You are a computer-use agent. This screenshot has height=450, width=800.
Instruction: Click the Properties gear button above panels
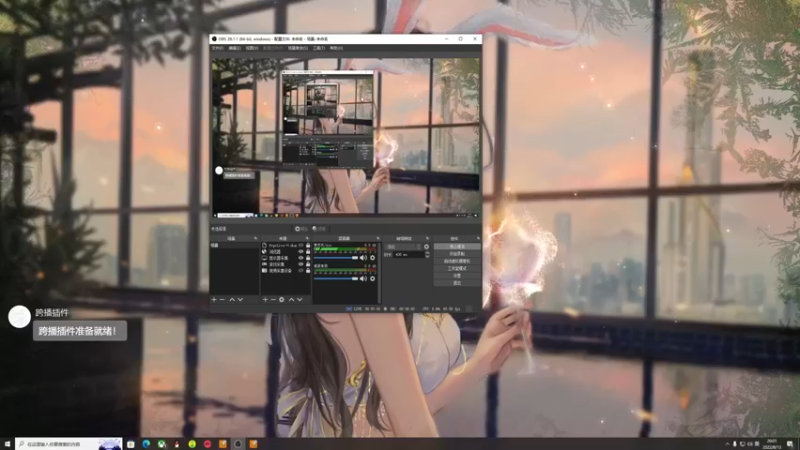301,229
